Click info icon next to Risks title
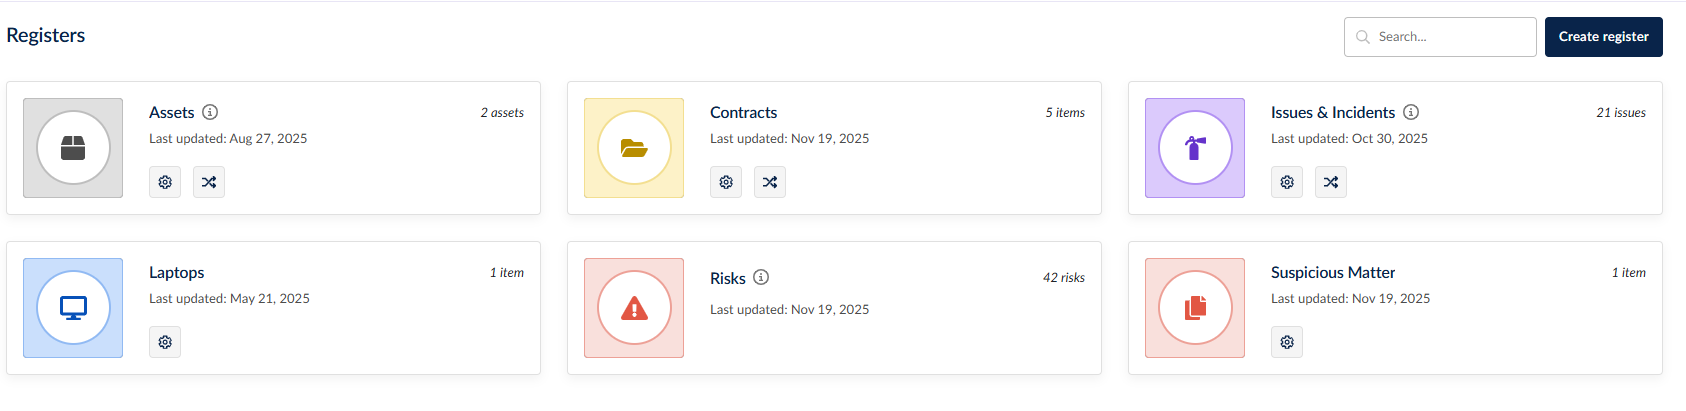 tap(761, 277)
